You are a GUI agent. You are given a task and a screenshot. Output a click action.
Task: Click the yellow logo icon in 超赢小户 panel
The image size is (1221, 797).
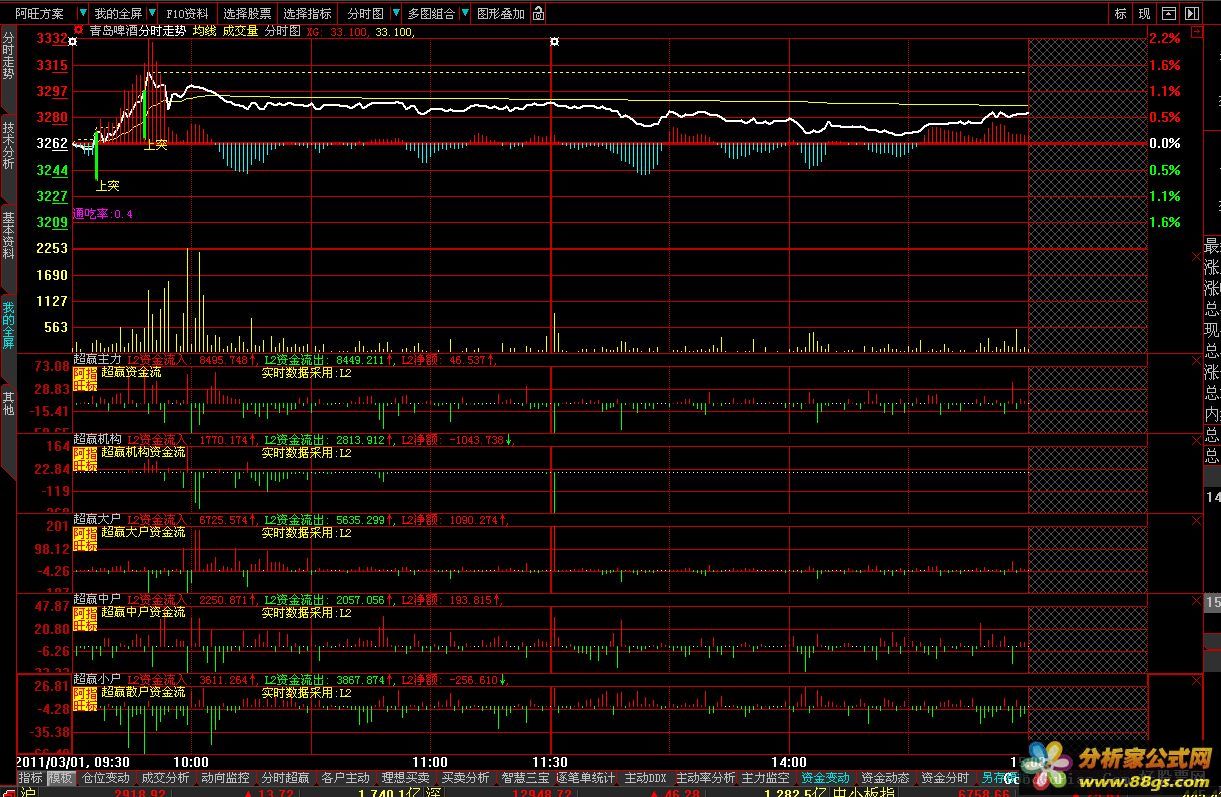[85, 698]
